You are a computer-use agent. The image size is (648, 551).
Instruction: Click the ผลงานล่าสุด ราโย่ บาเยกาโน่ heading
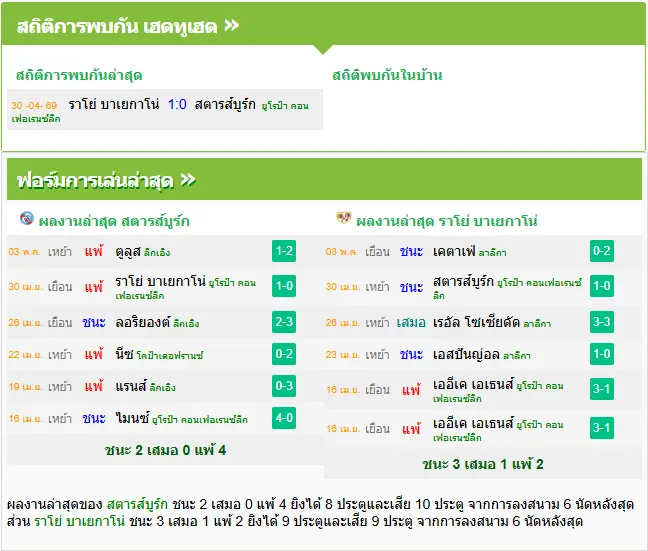pyautogui.click(x=447, y=221)
